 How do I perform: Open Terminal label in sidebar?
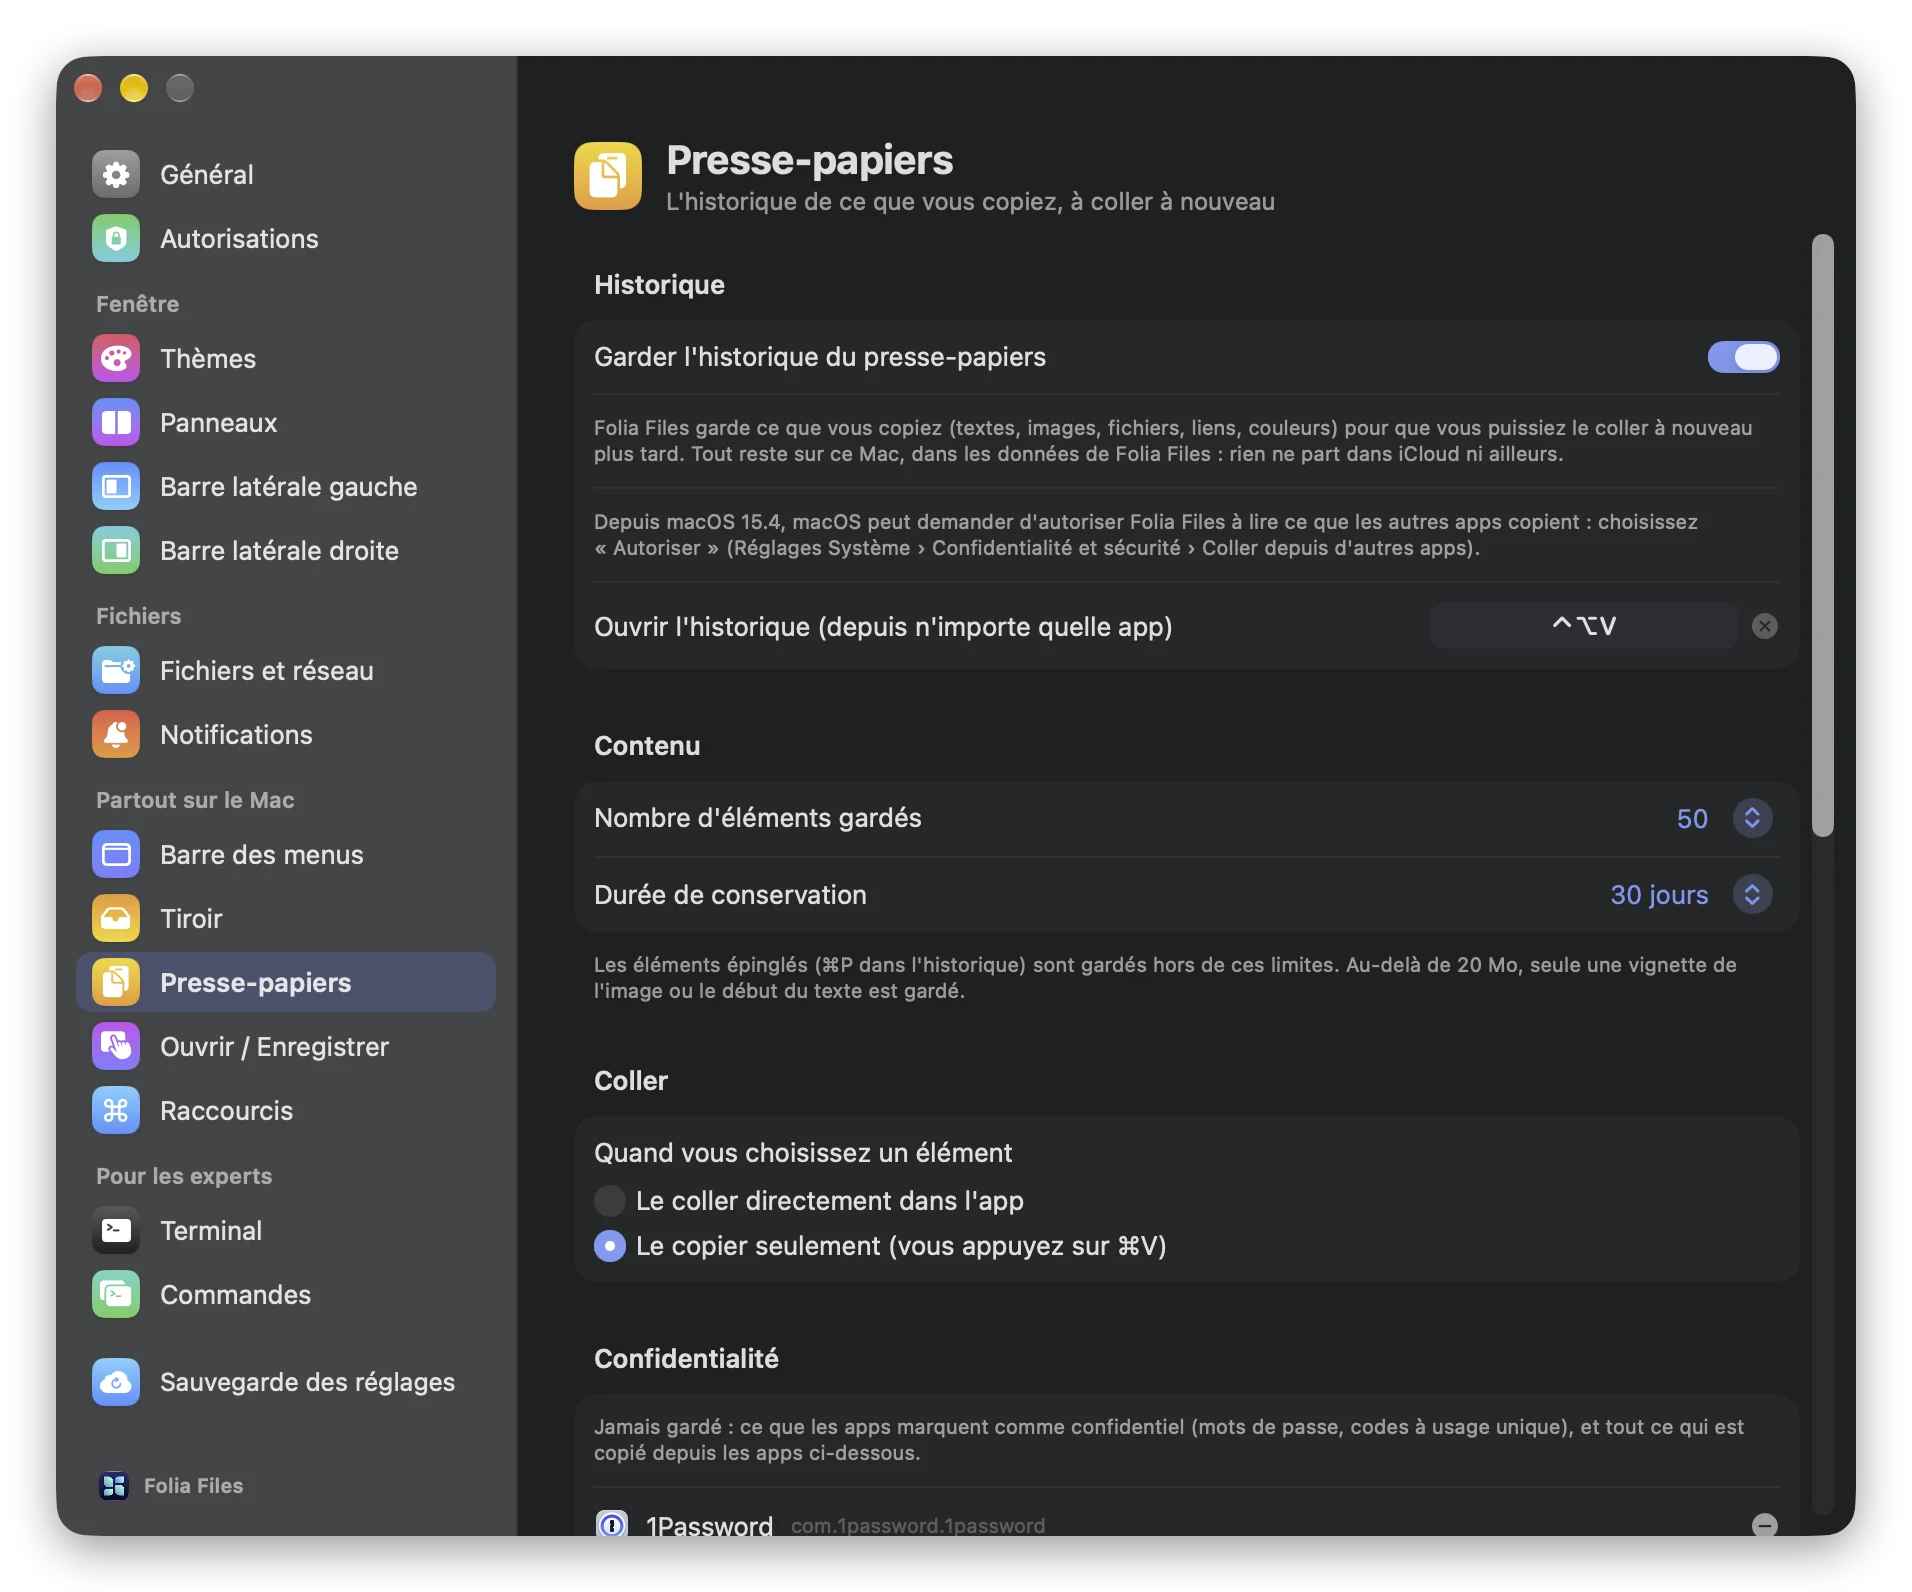[211, 1231]
